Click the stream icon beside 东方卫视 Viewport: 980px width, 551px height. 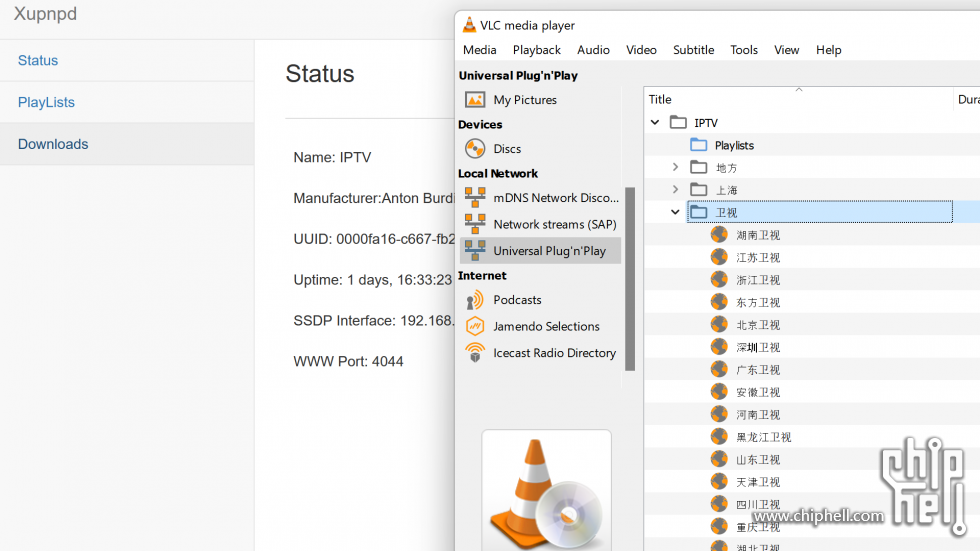(719, 302)
